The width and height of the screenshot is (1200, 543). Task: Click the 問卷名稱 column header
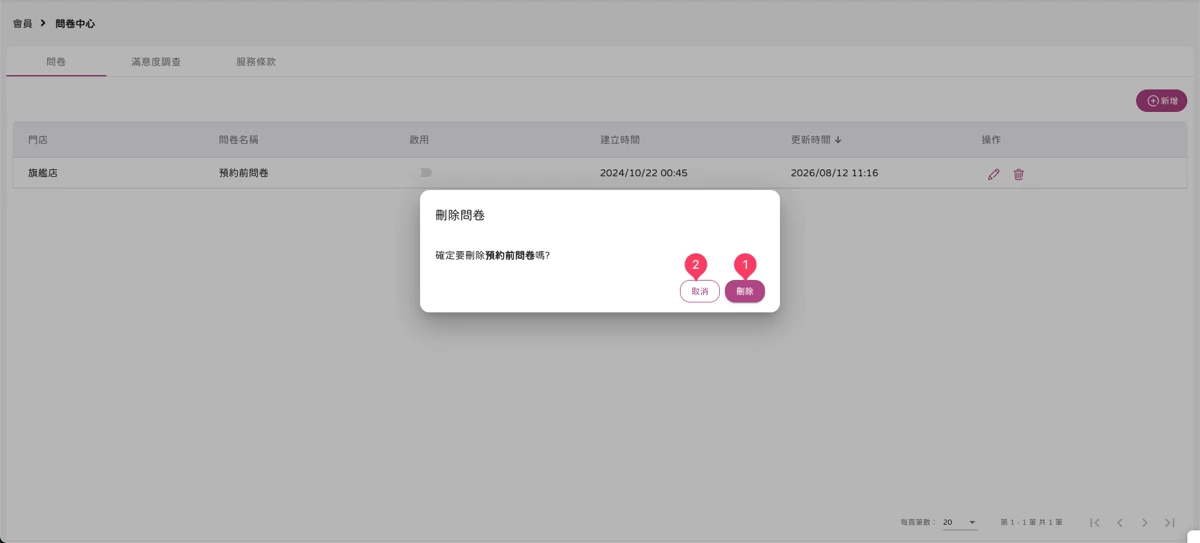(x=238, y=140)
